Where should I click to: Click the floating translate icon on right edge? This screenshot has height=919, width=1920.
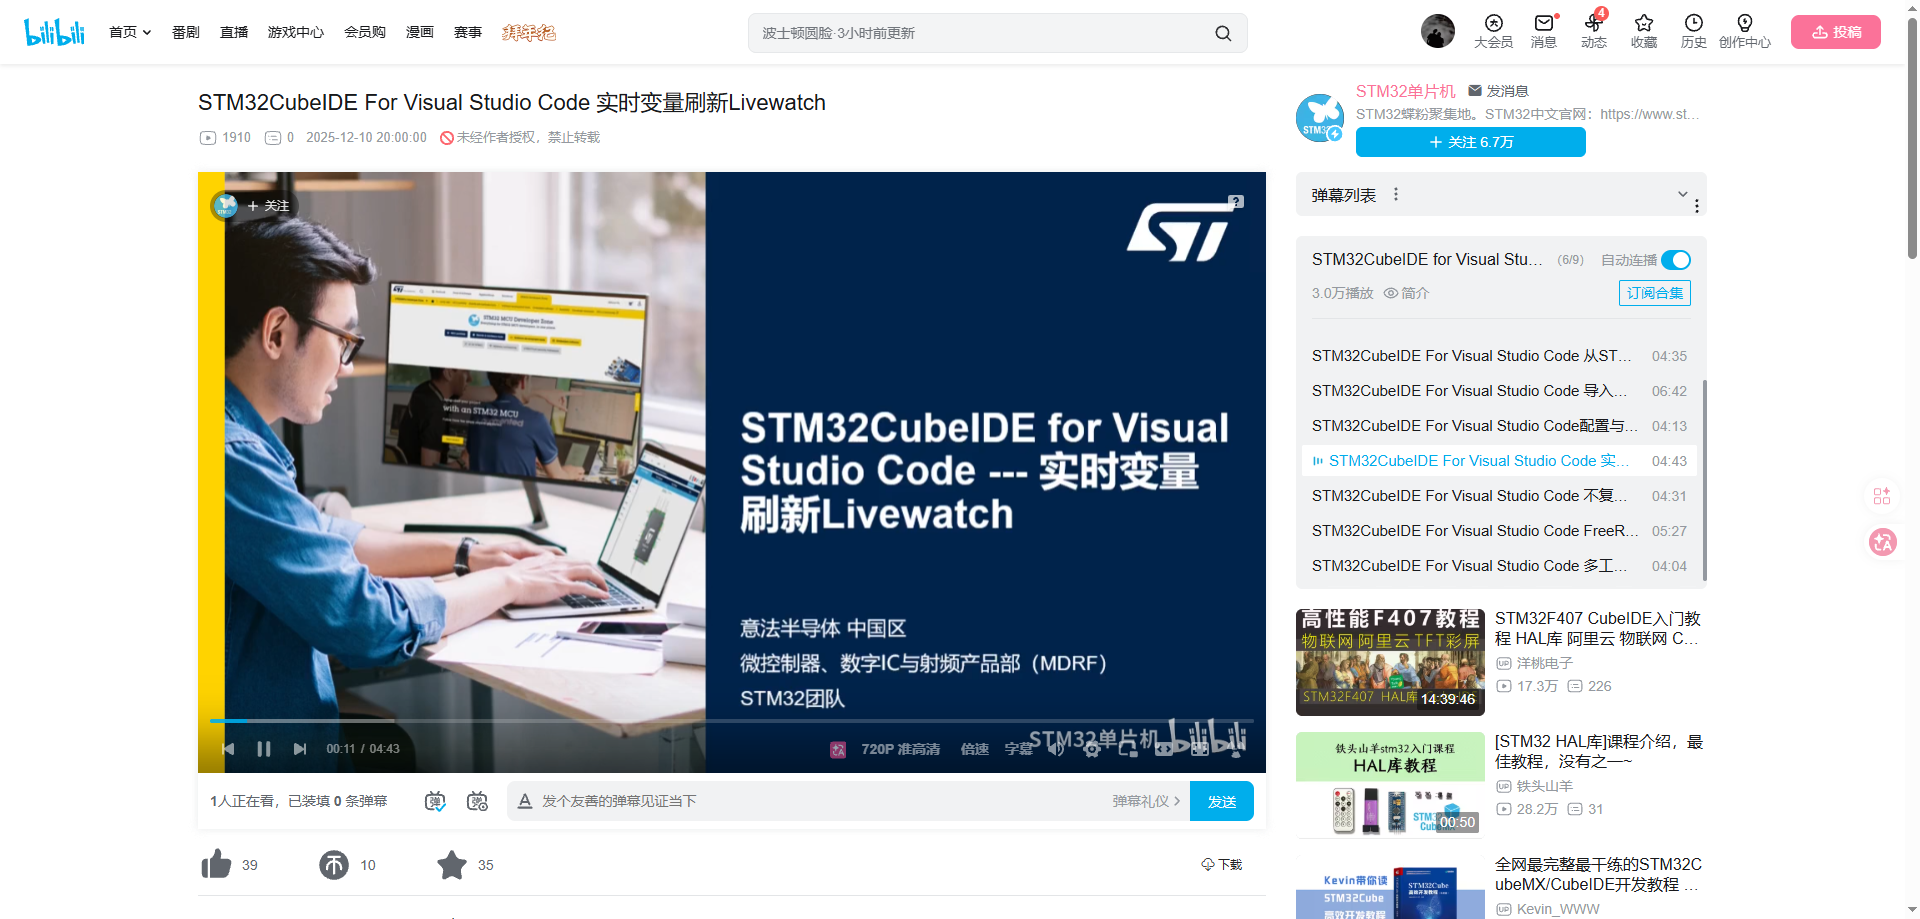point(1883,542)
